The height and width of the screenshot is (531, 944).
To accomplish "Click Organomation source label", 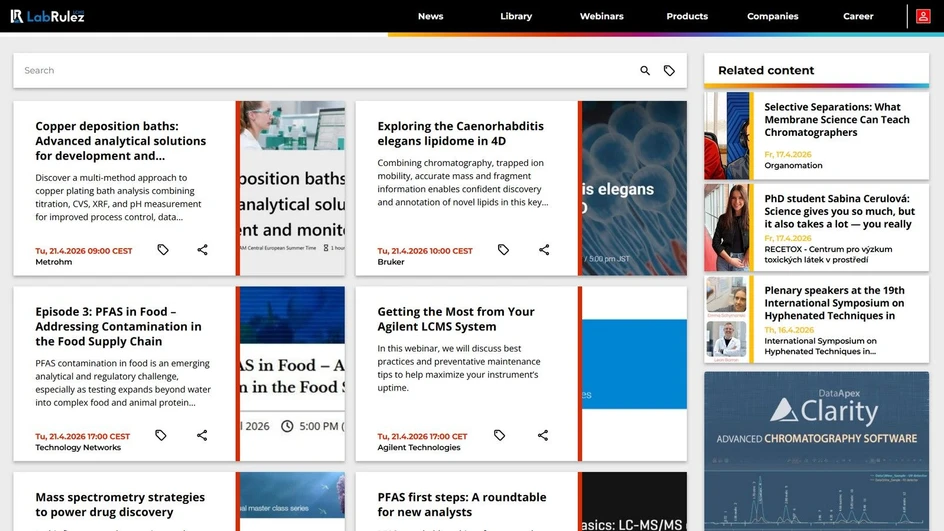I will [x=793, y=165].
